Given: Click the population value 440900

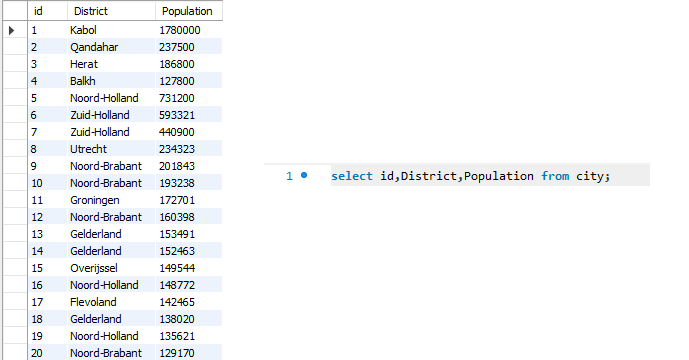Looking at the screenshot, I should (x=177, y=132).
